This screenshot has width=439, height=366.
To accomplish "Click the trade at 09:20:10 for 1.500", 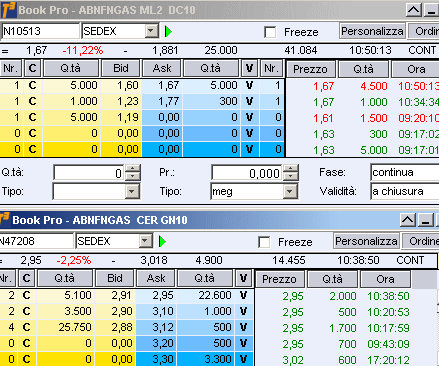I will tap(363, 118).
